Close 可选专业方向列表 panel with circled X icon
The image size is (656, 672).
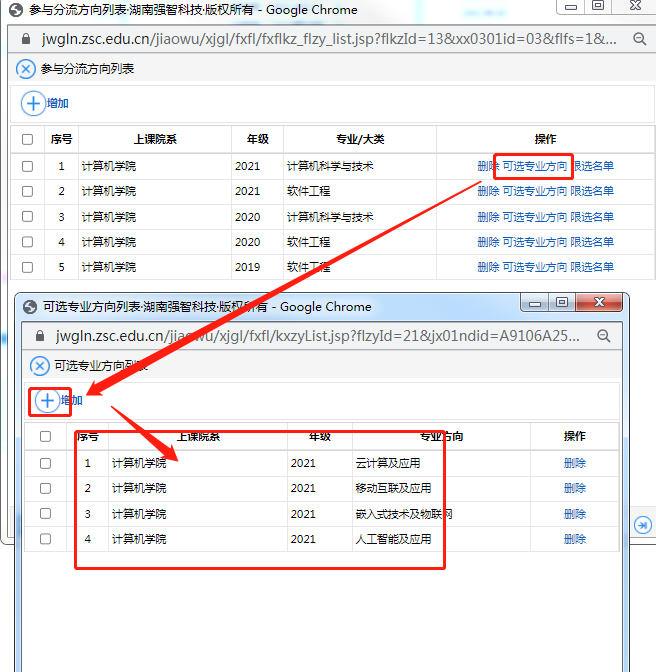click(x=39, y=366)
